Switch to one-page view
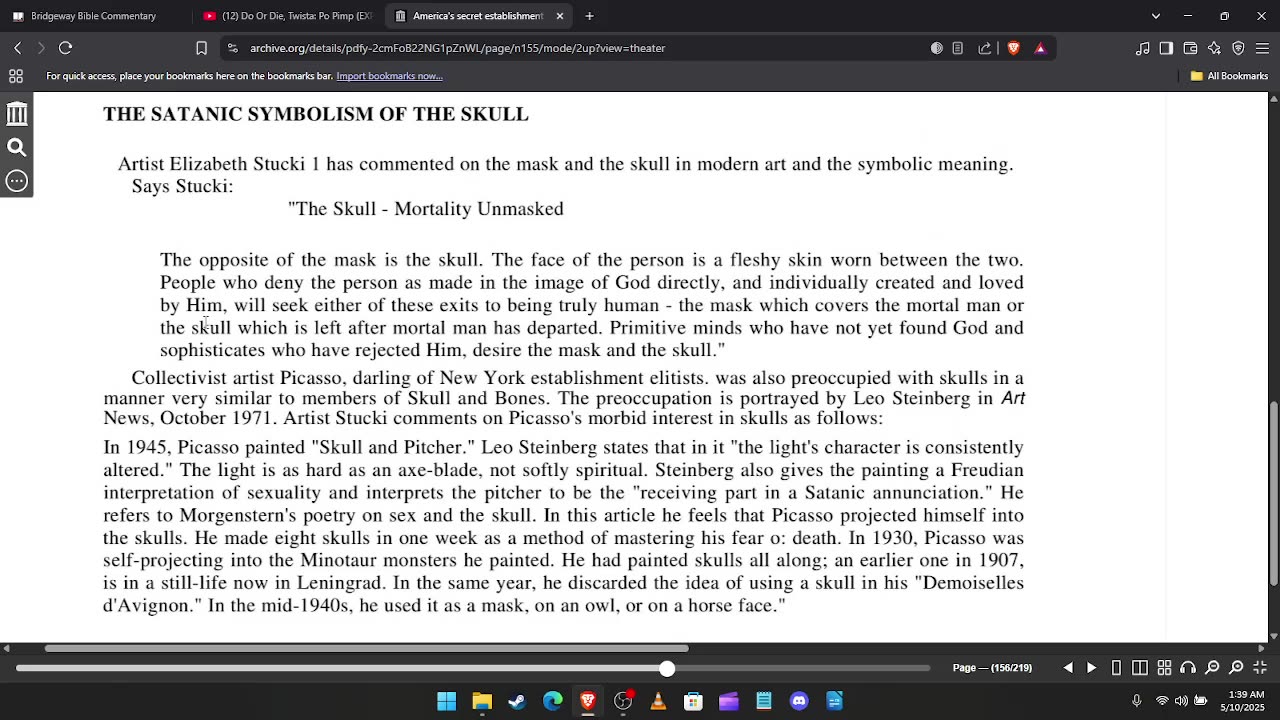 [1116, 668]
